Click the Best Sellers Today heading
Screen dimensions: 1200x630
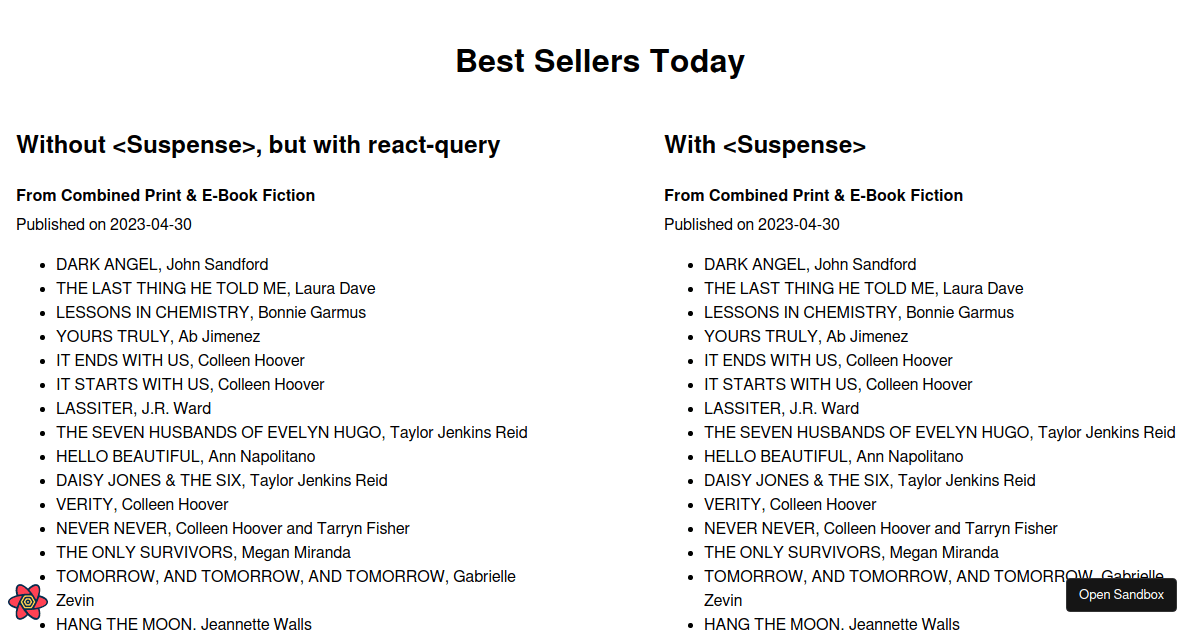(600, 61)
